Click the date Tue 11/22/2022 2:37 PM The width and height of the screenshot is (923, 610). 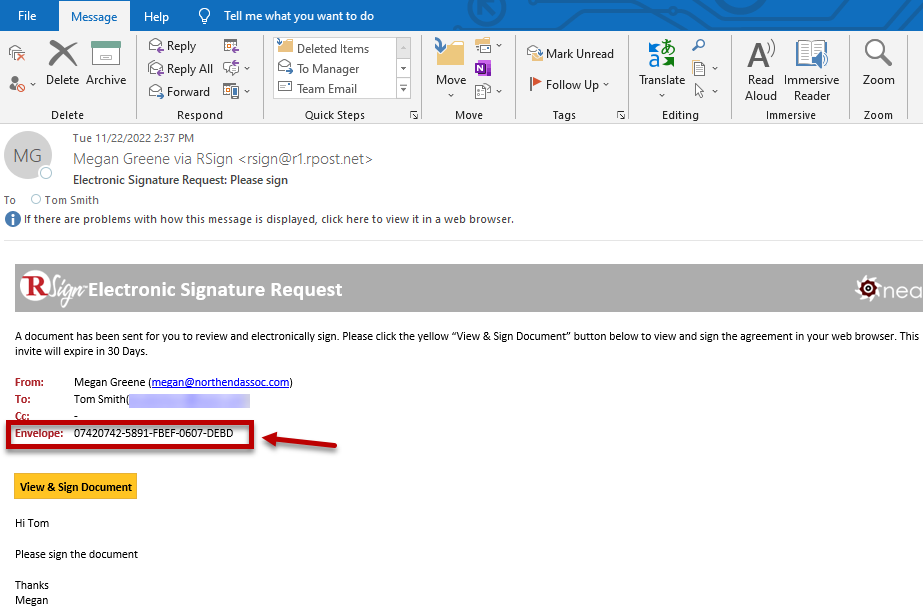coord(133,138)
